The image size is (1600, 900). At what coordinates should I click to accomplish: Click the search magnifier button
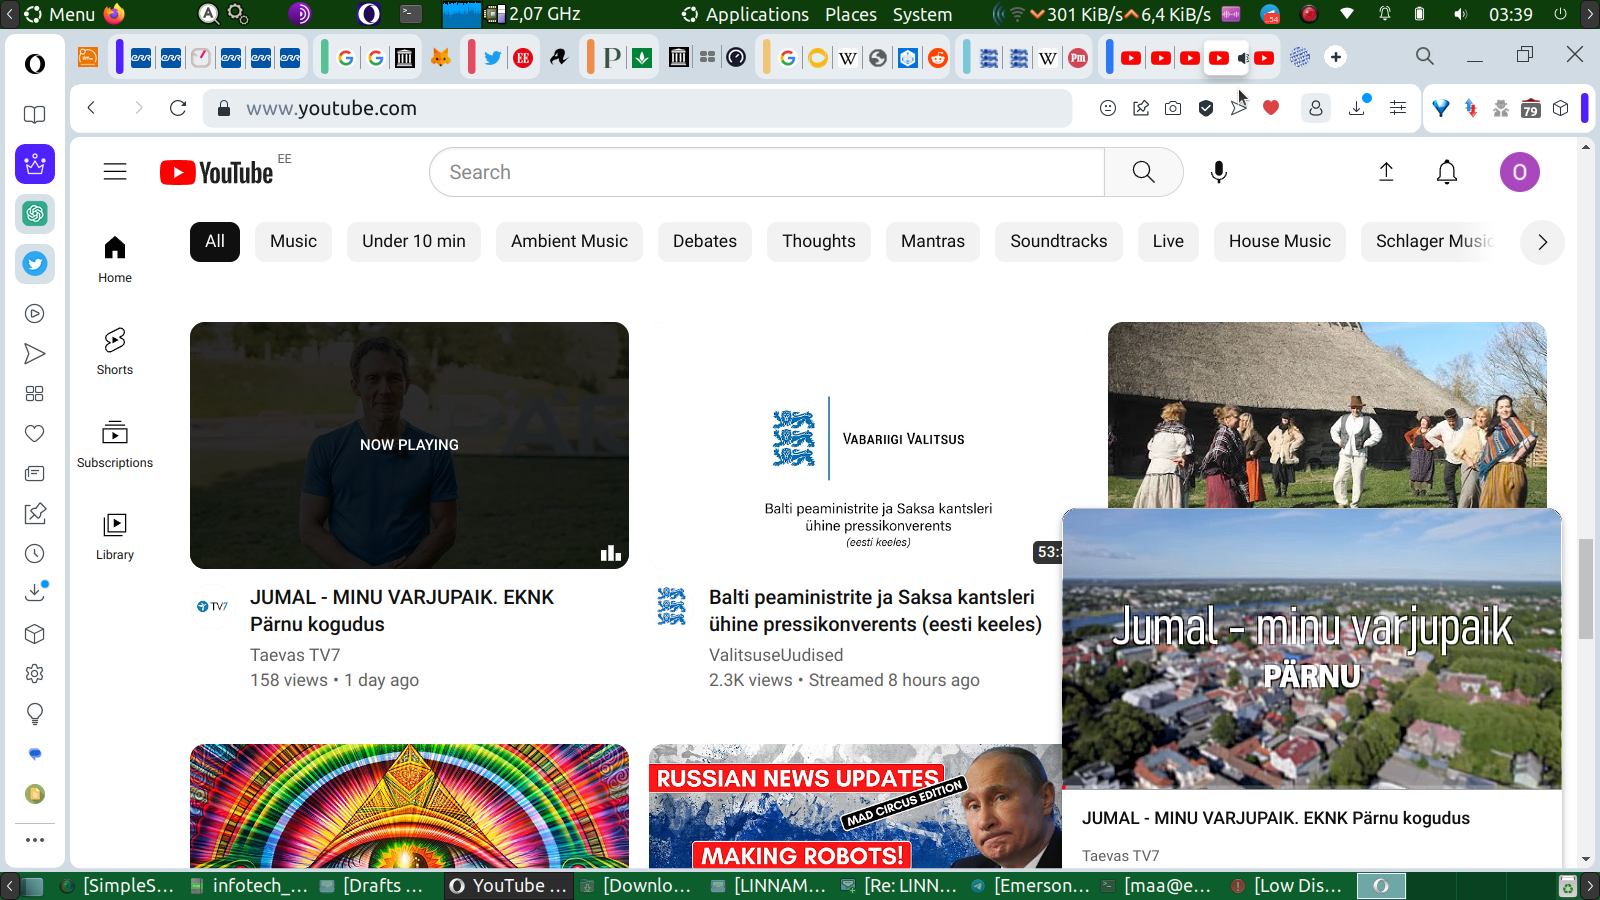point(1143,172)
